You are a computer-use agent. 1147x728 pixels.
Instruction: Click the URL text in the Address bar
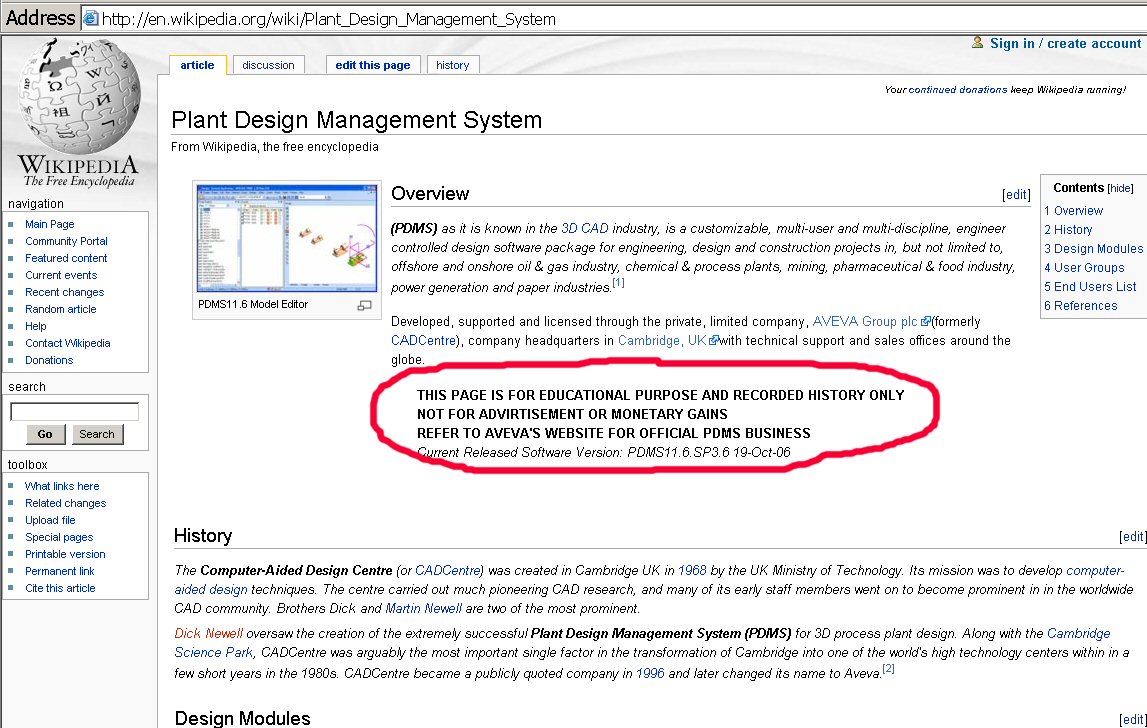[x=328, y=19]
